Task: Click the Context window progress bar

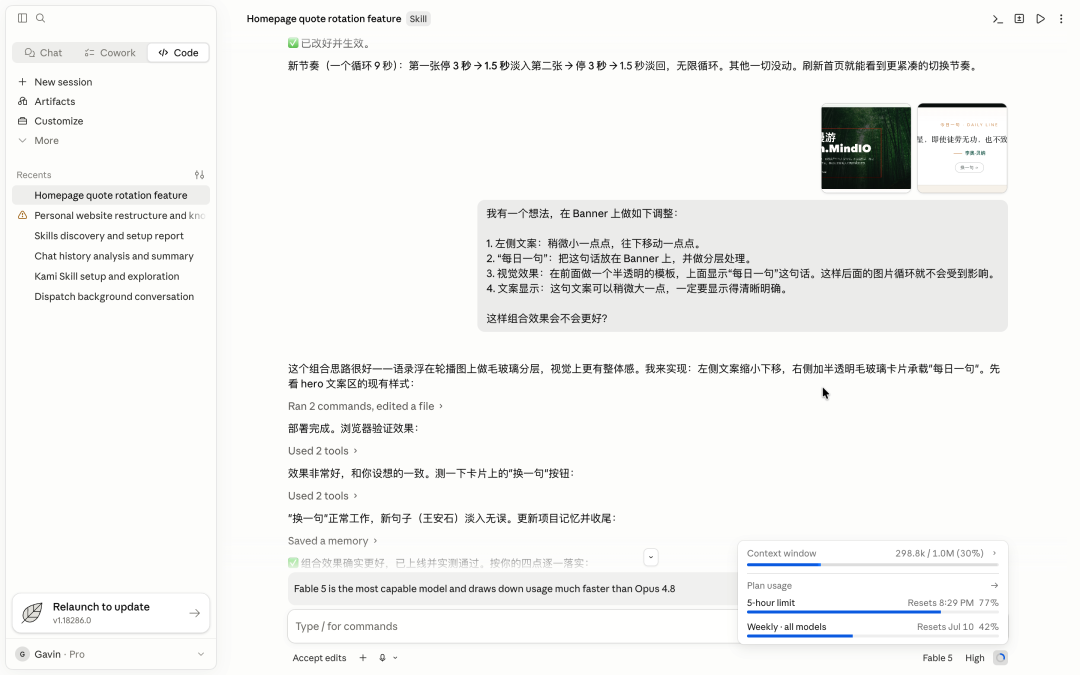Action: [x=872, y=565]
